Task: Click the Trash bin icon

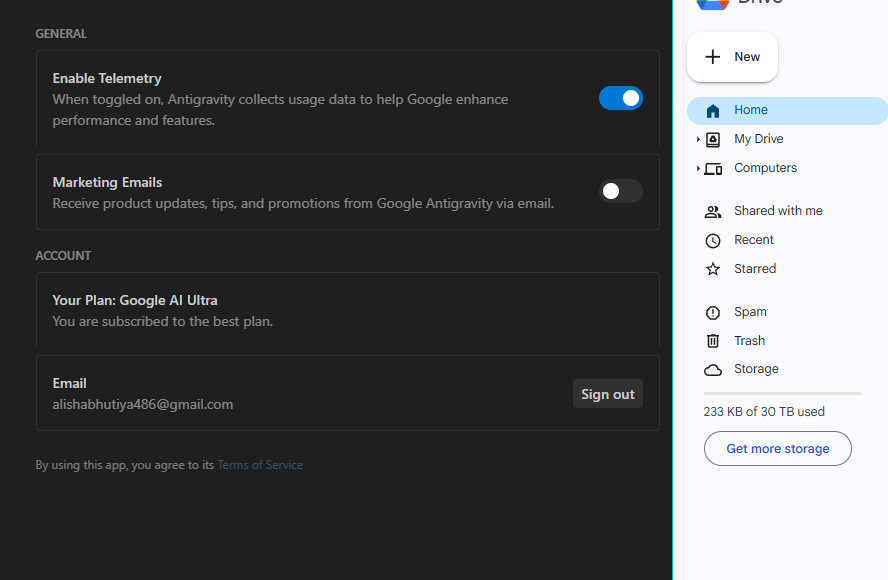Action: (713, 341)
